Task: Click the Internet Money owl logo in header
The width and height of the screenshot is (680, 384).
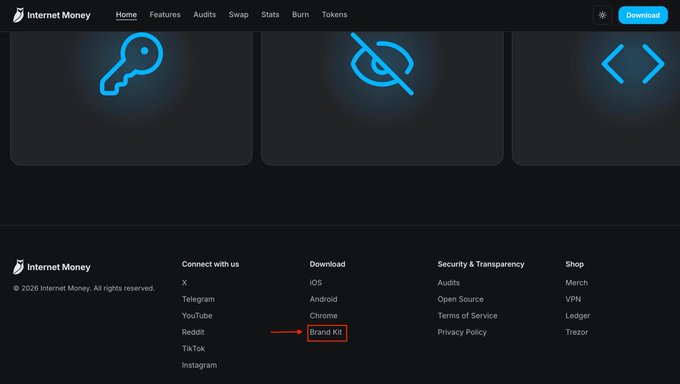Action: click(x=52, y=15)
